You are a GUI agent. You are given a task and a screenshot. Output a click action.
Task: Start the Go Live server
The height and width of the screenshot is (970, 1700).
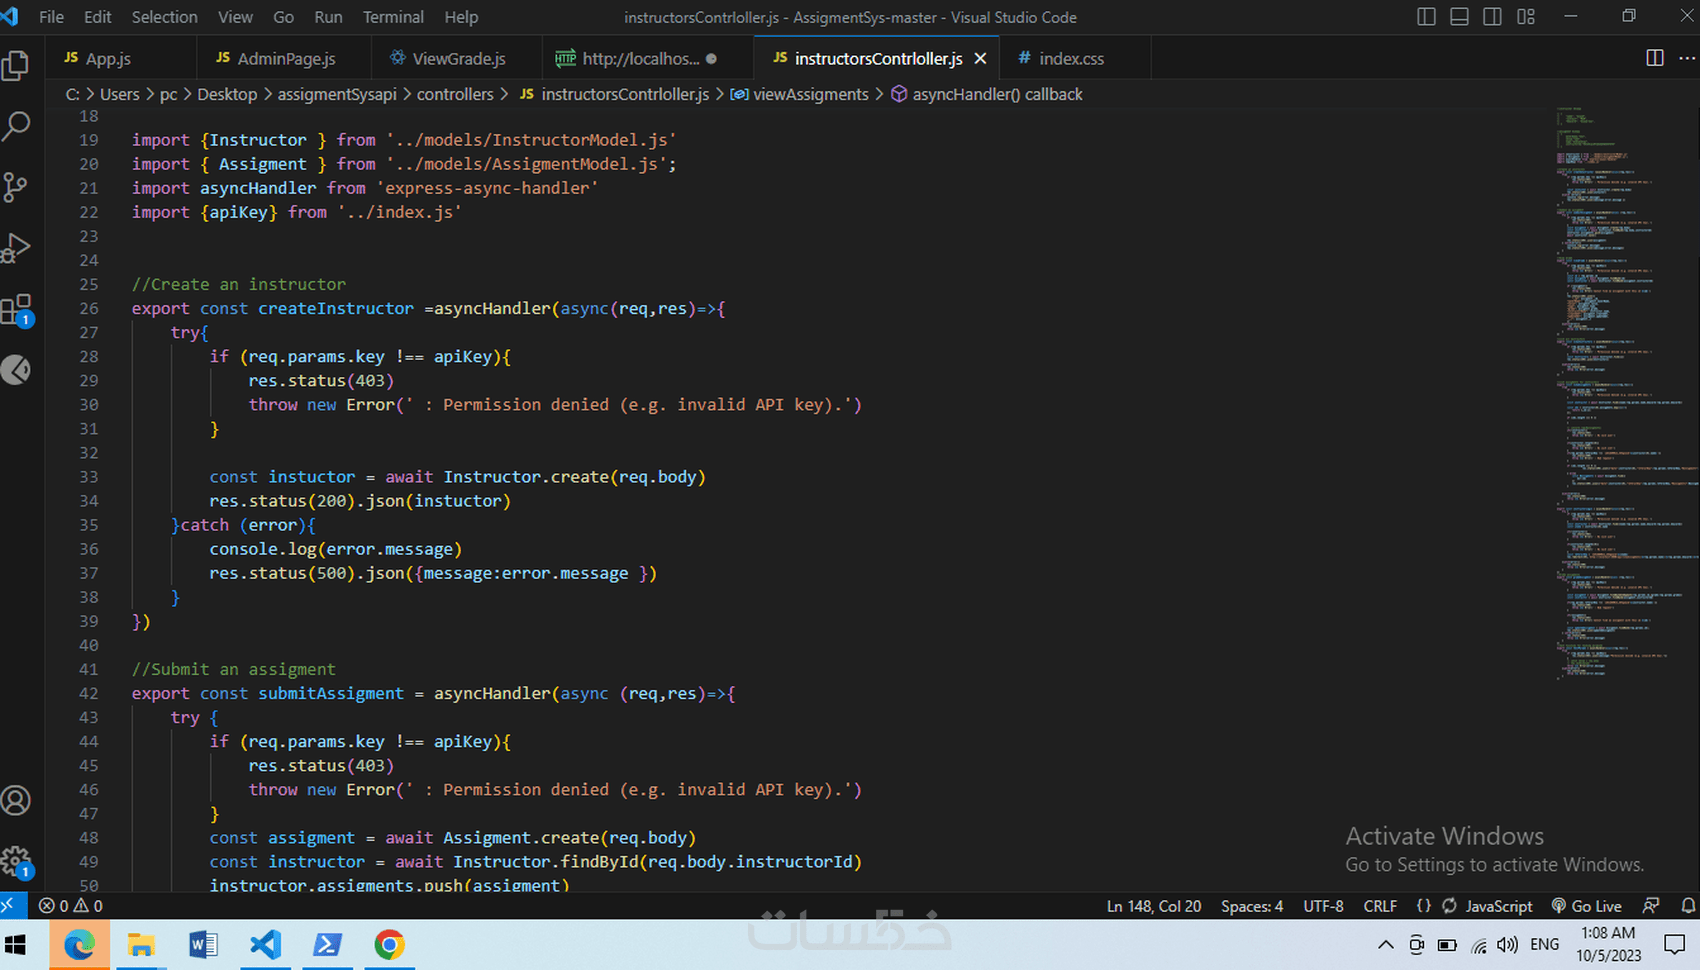click(x=1587, y=905)
